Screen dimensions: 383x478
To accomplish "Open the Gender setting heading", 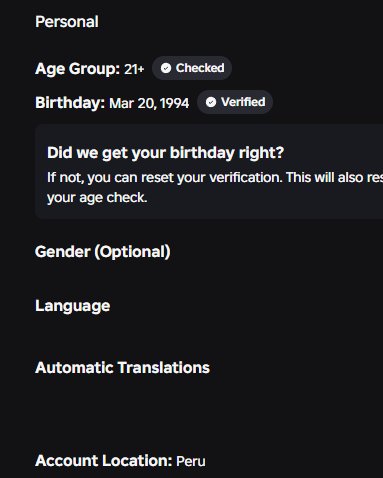I will (x=103, y=252).
